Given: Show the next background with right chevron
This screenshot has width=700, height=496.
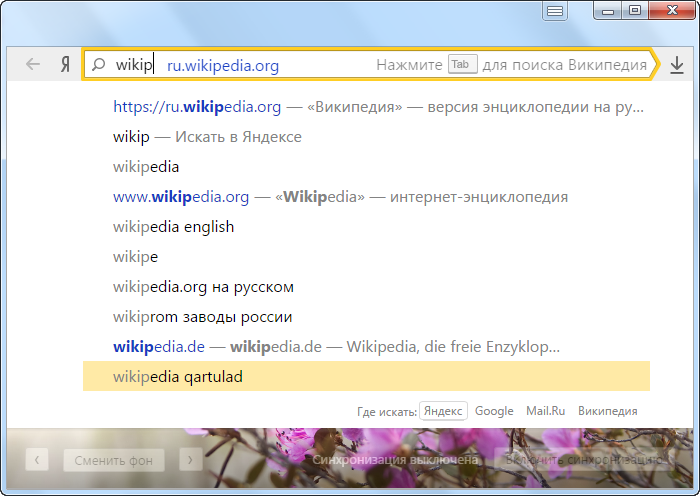Looking at the screenshot, I should click(191, 460).
